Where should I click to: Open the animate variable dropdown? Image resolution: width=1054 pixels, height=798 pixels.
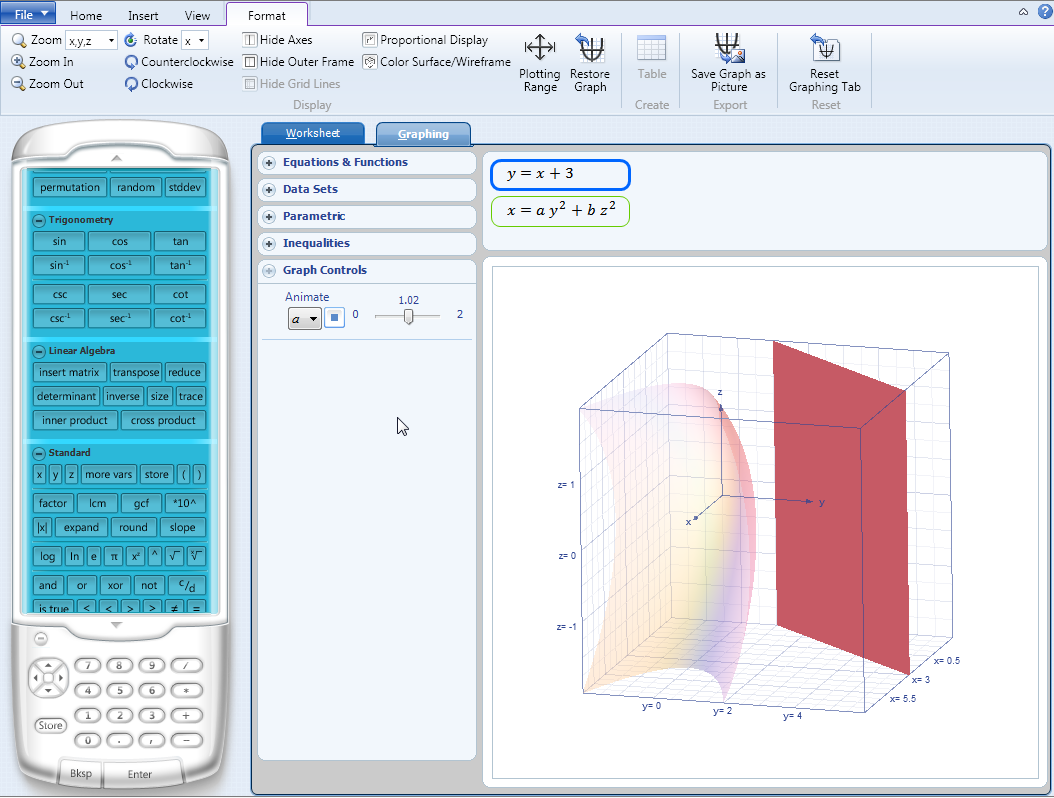coord(303,317)
